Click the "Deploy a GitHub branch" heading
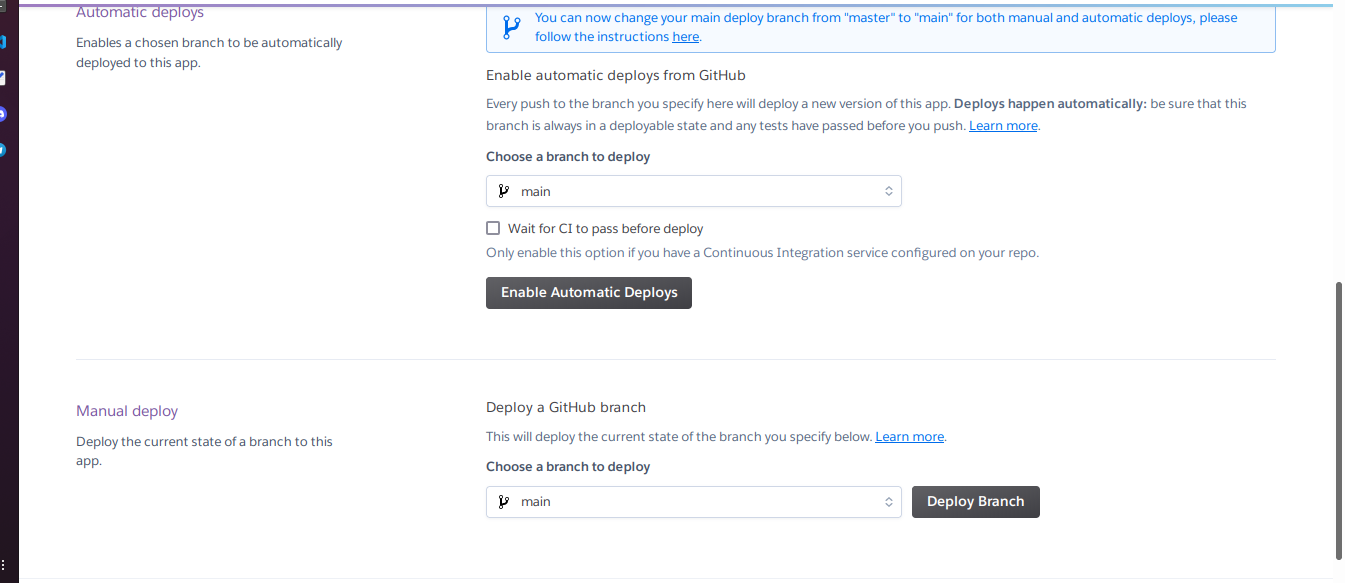Screen dimensions: 1345x583 tap(566, 407)
